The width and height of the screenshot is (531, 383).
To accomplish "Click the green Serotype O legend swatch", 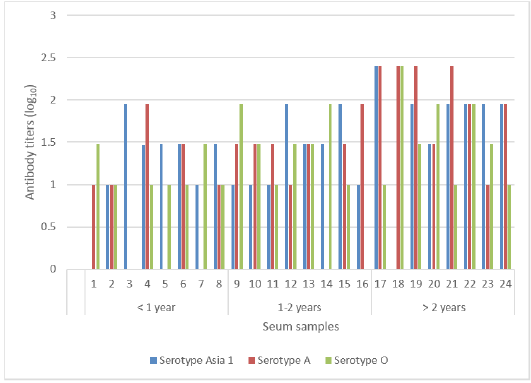I will coord(328,360).
